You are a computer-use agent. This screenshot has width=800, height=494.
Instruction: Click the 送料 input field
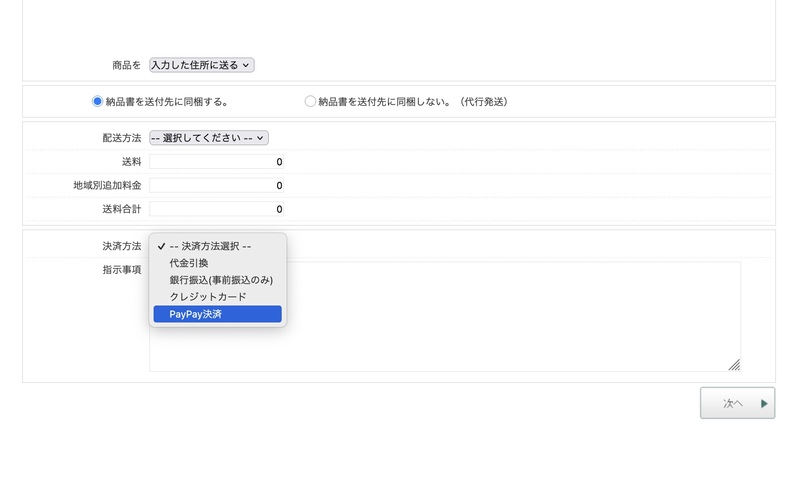216,162
